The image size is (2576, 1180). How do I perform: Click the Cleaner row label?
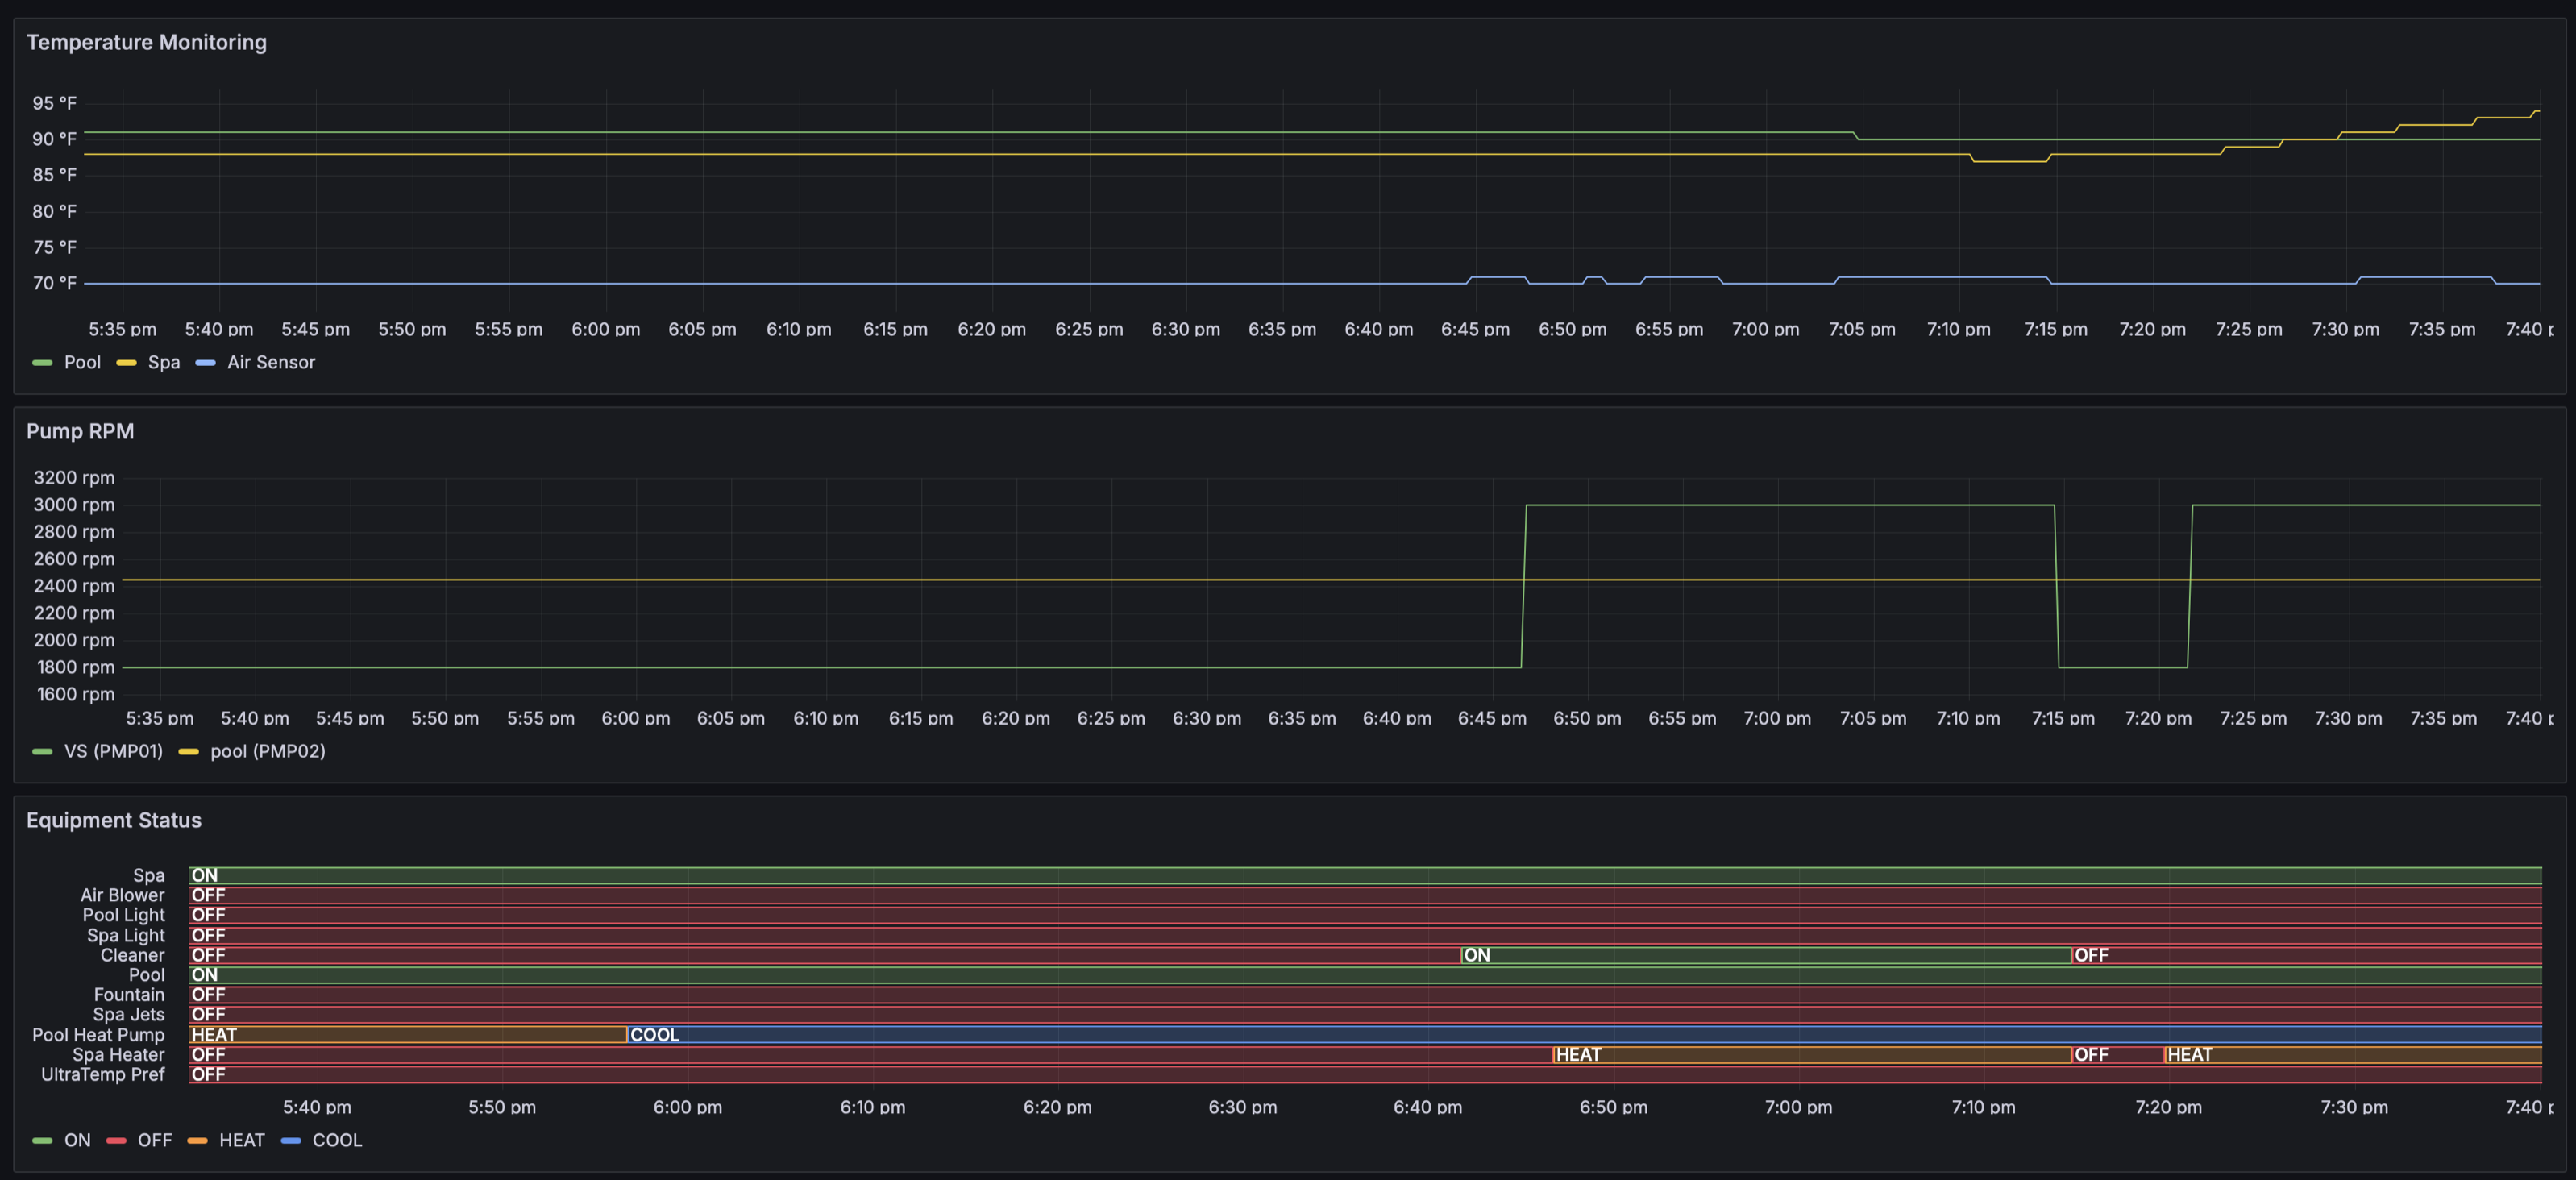pyautogui.click(x=132, y=955)
